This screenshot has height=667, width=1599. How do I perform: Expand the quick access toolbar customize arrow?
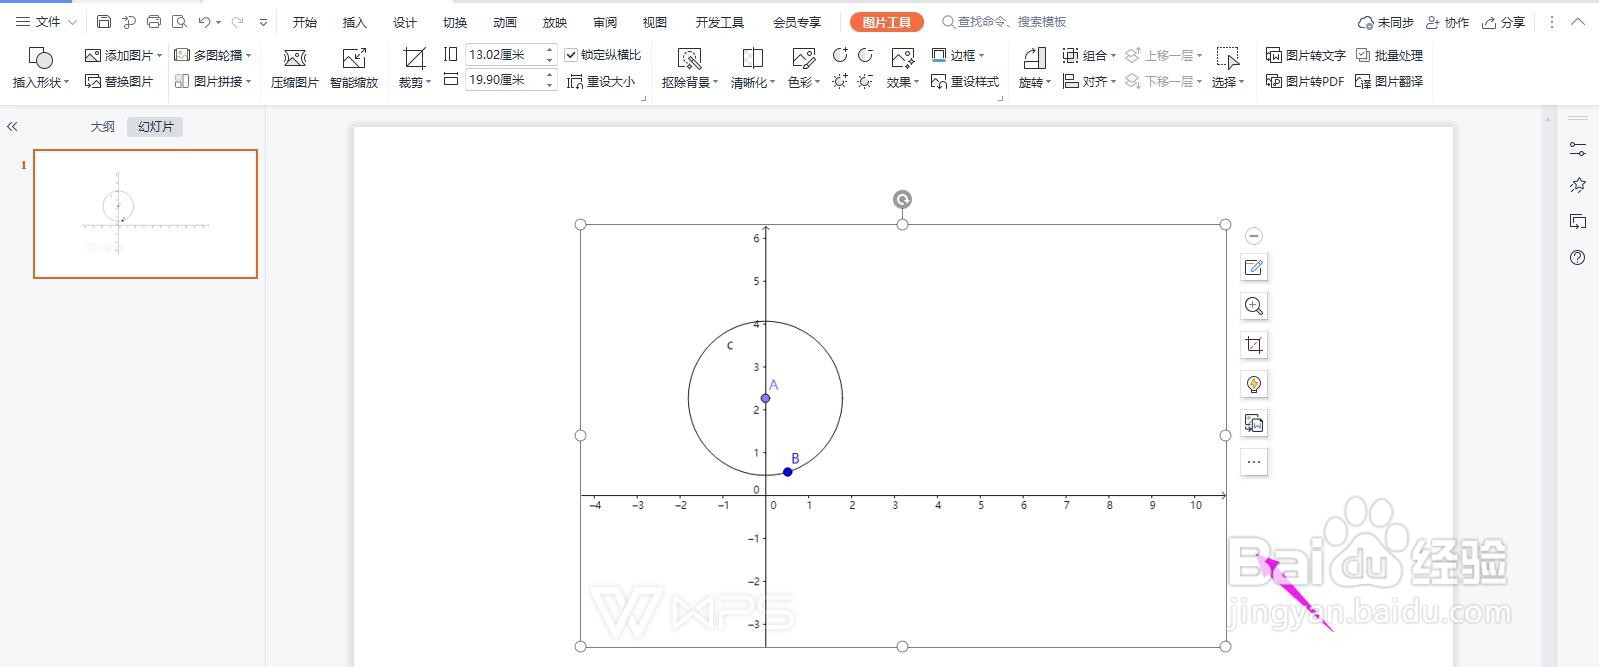coord(263,22)
